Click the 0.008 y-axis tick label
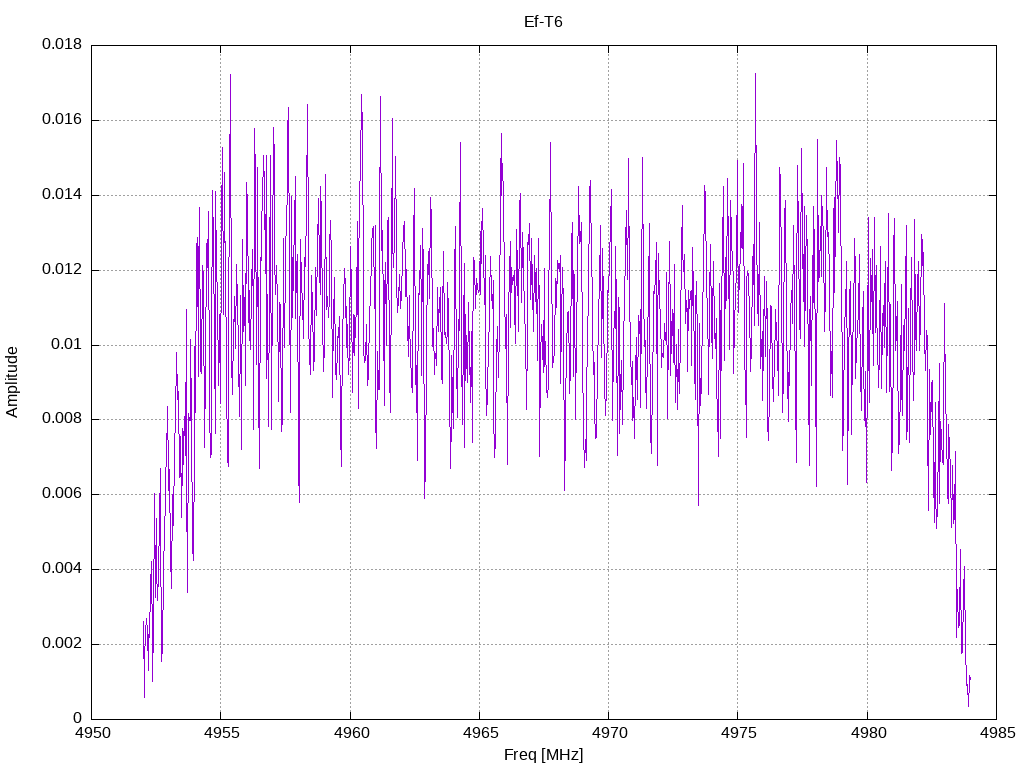This screenshot has width=1024, height=768. pyautogui.click(x=62, y=419)
